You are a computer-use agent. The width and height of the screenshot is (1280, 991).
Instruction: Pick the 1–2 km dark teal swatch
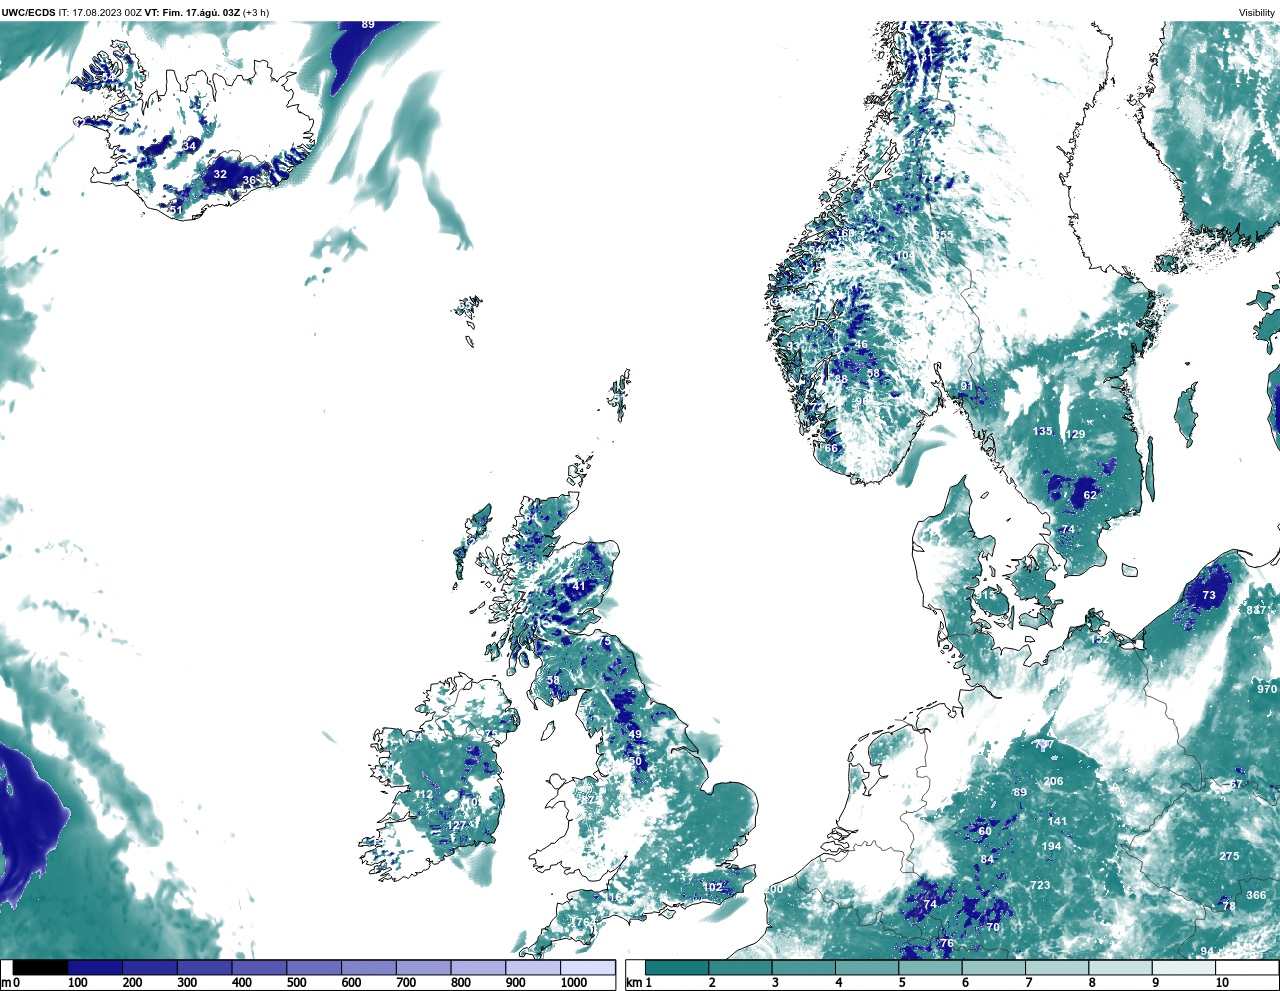click(x=677, y=968)
